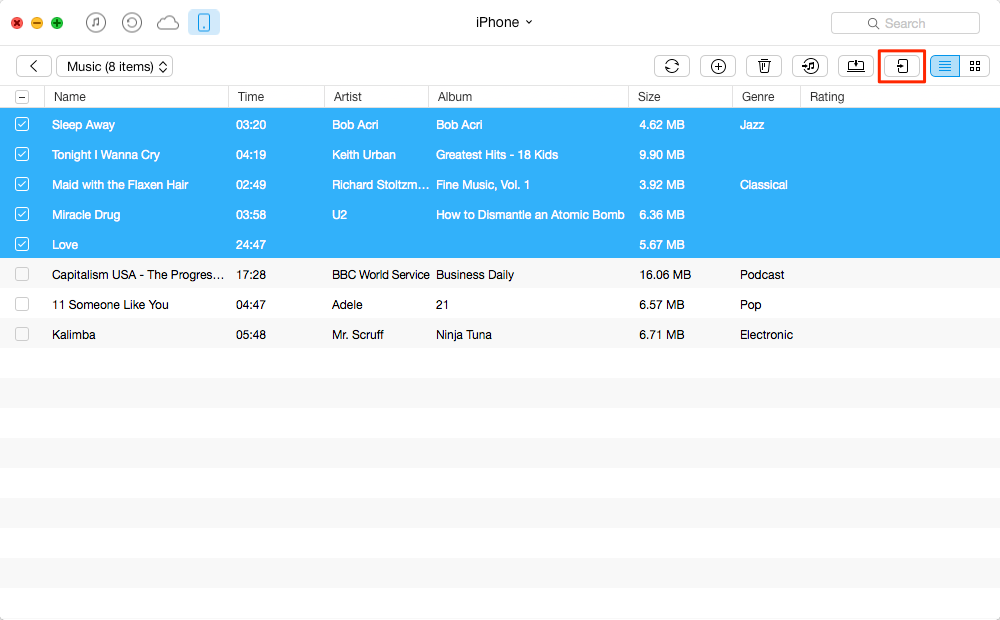Viewport: 1000px width, 620px height.
Task: Select the song title Sleep Away
Action: coord(84,125)
